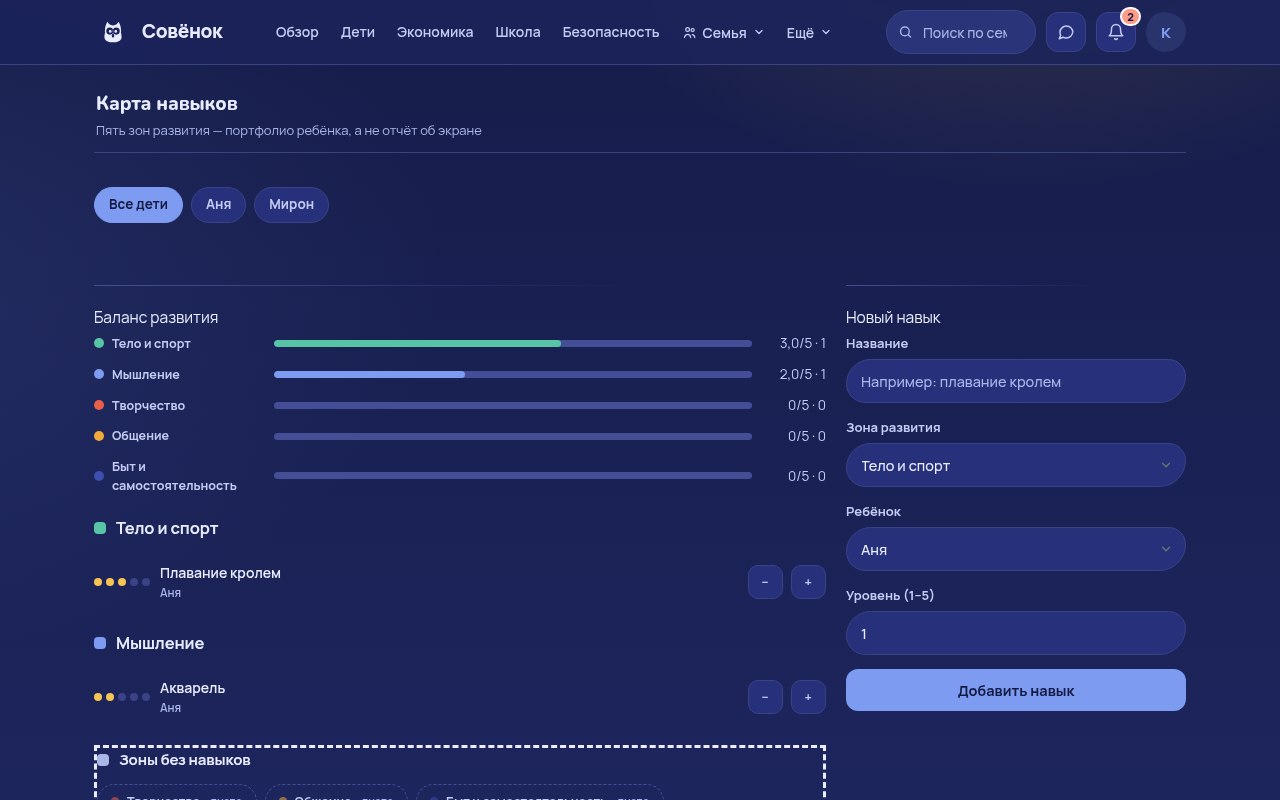Expand the Семья navigation dropdown
Viewport: 1280px width, 800px height.
pos(723,32)
